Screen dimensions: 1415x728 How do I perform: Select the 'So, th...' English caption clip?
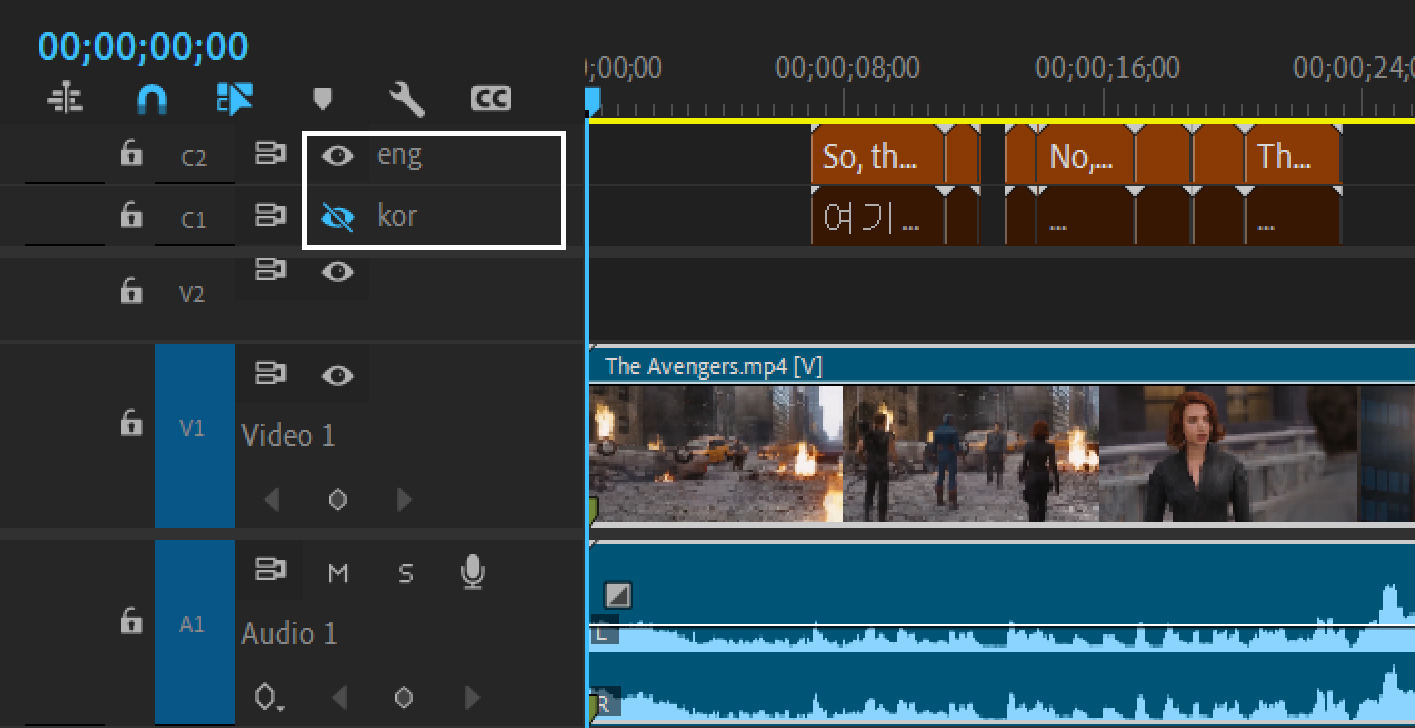878,156
